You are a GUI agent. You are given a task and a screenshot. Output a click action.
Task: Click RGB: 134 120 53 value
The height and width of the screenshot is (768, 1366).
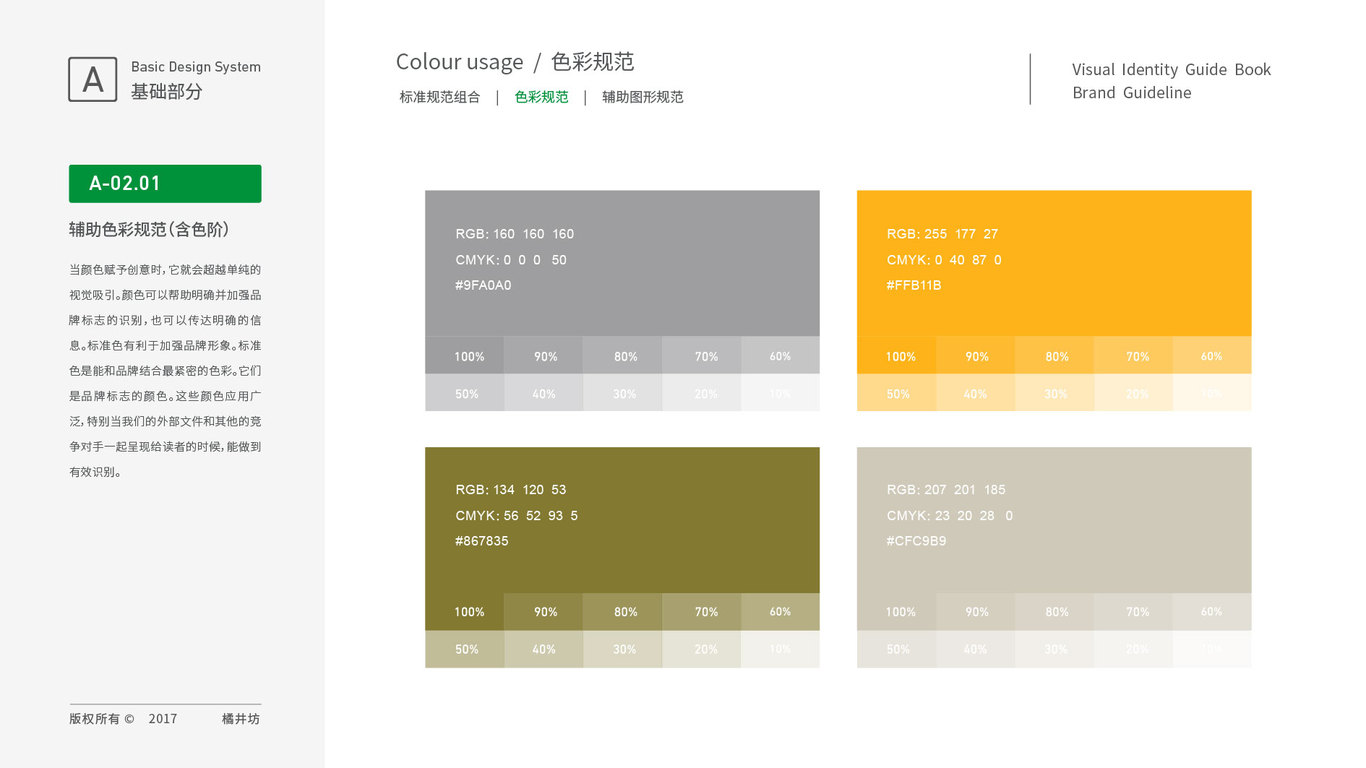click(511, 490)
